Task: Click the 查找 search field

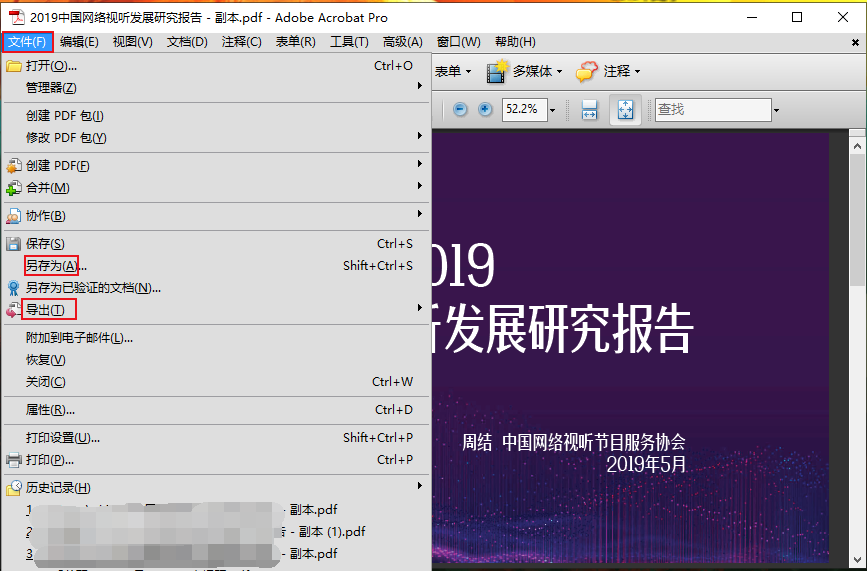Action: [713, 109]
